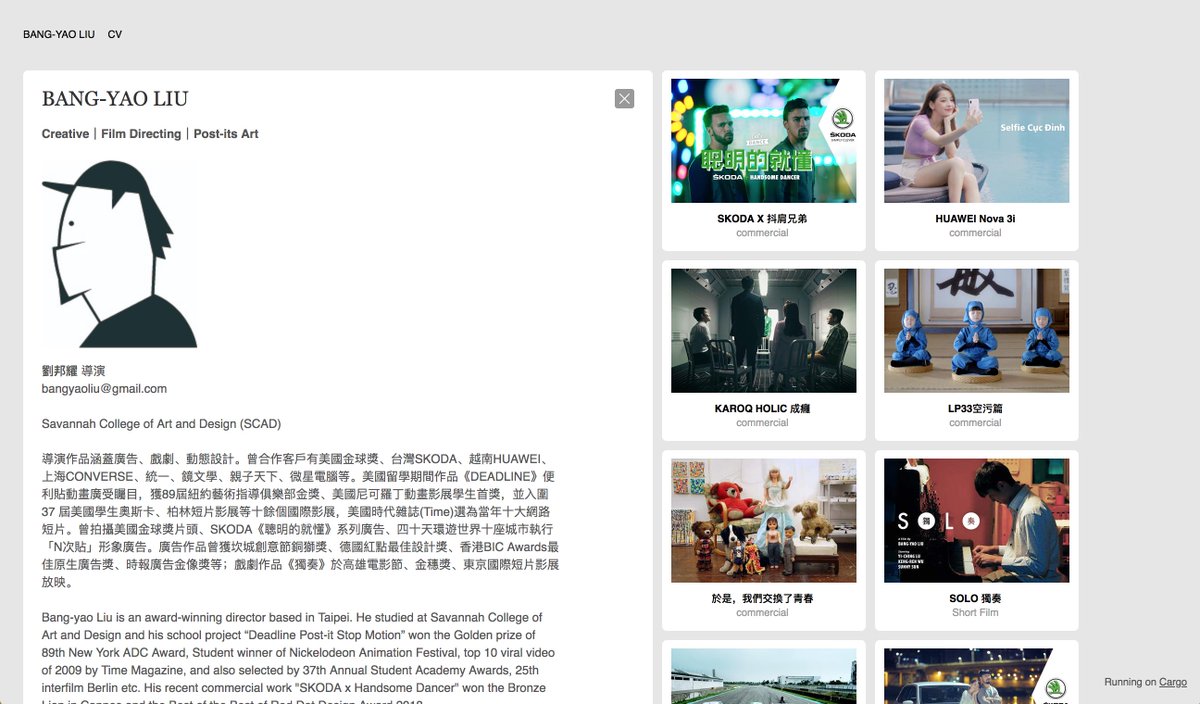The height and width of the screenshot is (704, 1200).
Task: Open KAROQ HOLIC 成癮 thumbnail image
Action: click(x=763, y=331)
